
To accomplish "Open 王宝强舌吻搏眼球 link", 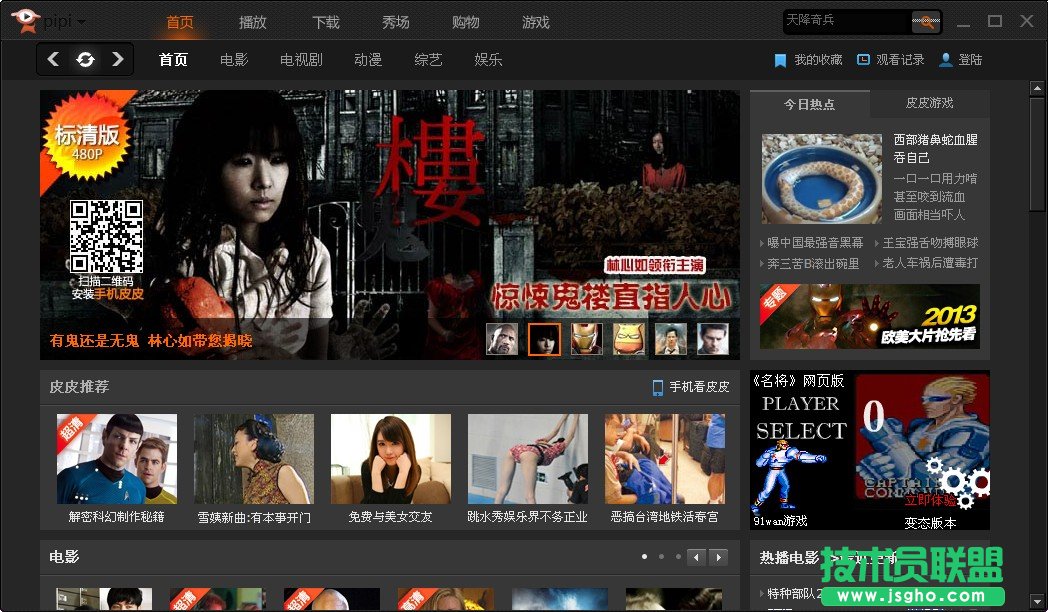I will (x=930, y=243).
